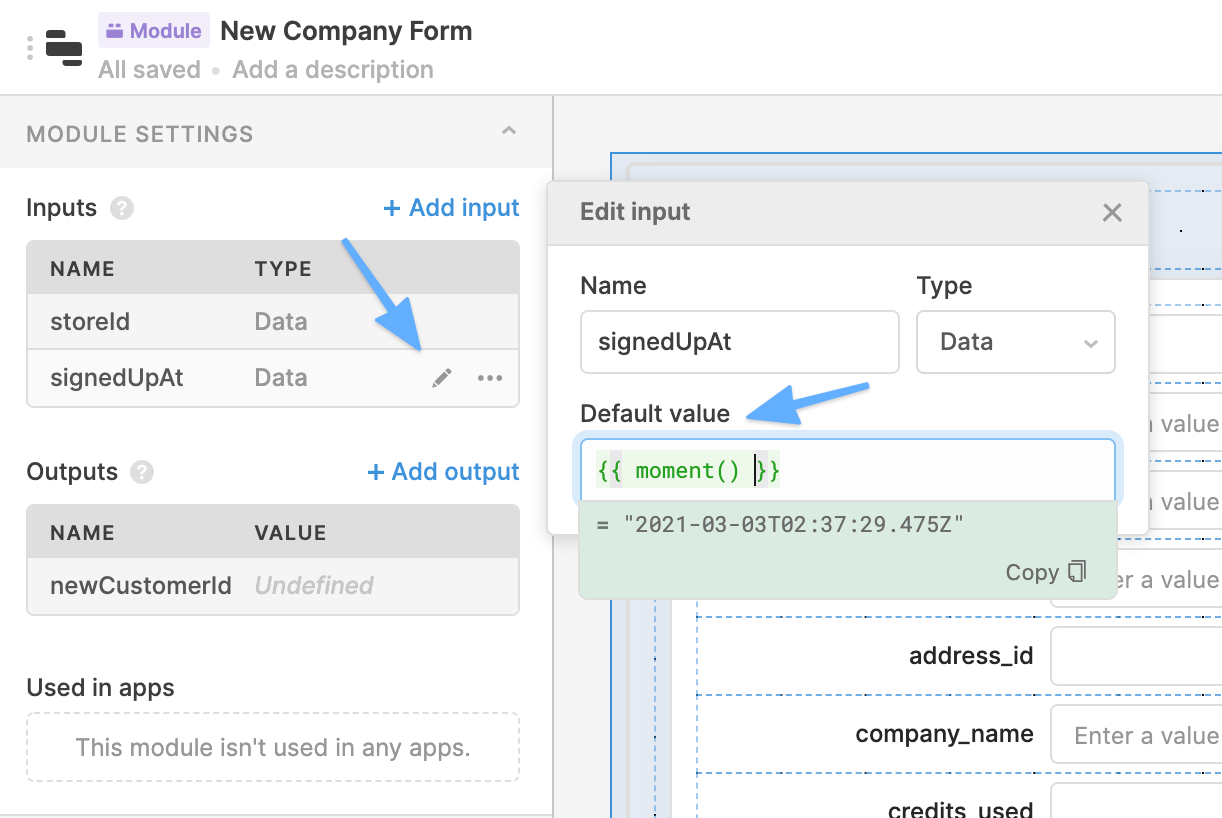Click the help icon next to Inputs
This screenshot has width=1222, height=818.
coord(122,208)
